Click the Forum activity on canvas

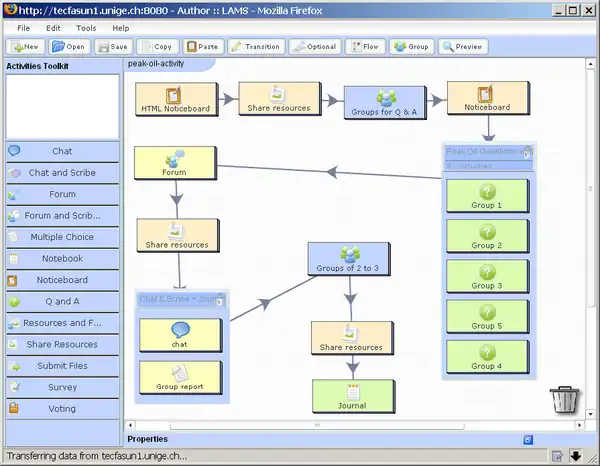174,163
